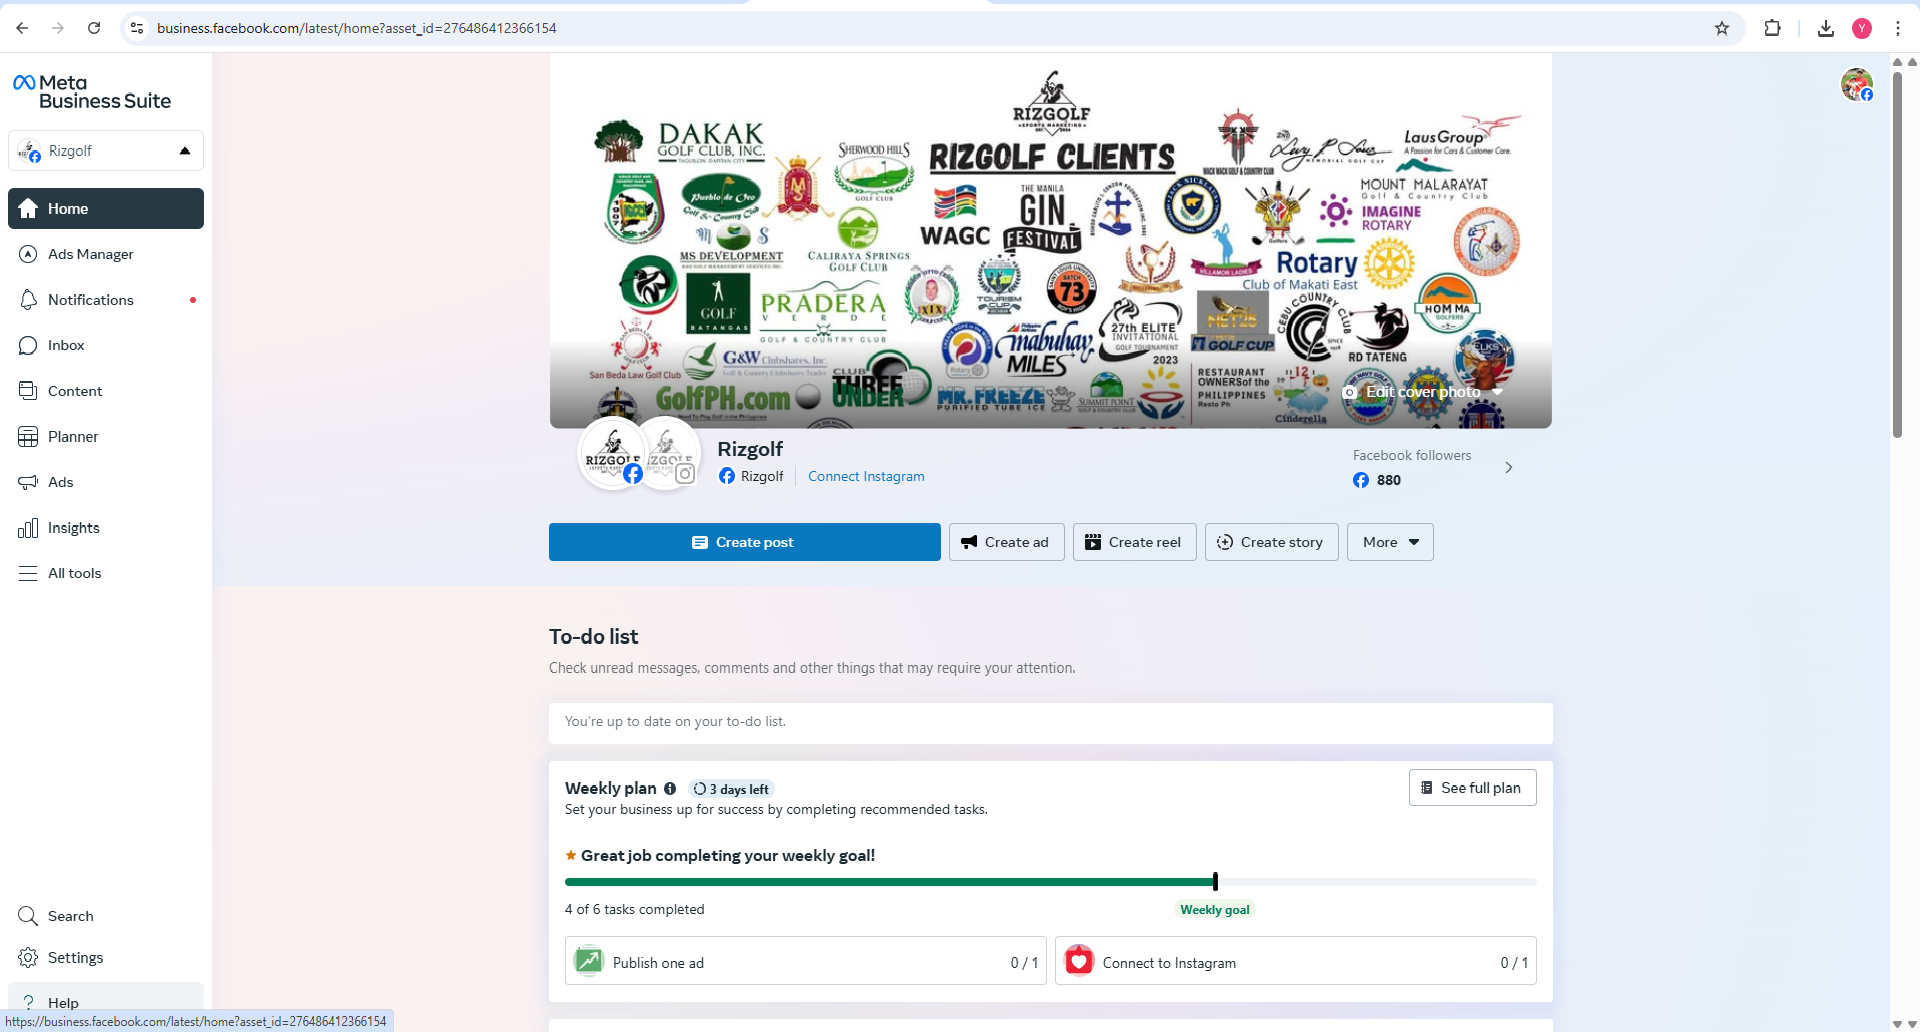Bookmark this page with the star icon

click(1722, 28)
